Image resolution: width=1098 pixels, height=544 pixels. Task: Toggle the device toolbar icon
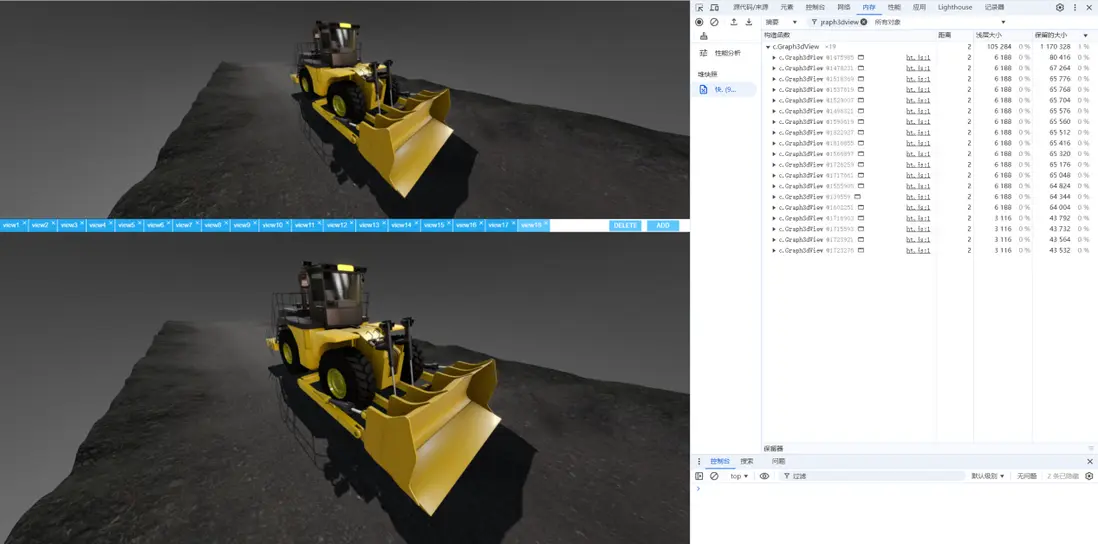click(714, 8)
